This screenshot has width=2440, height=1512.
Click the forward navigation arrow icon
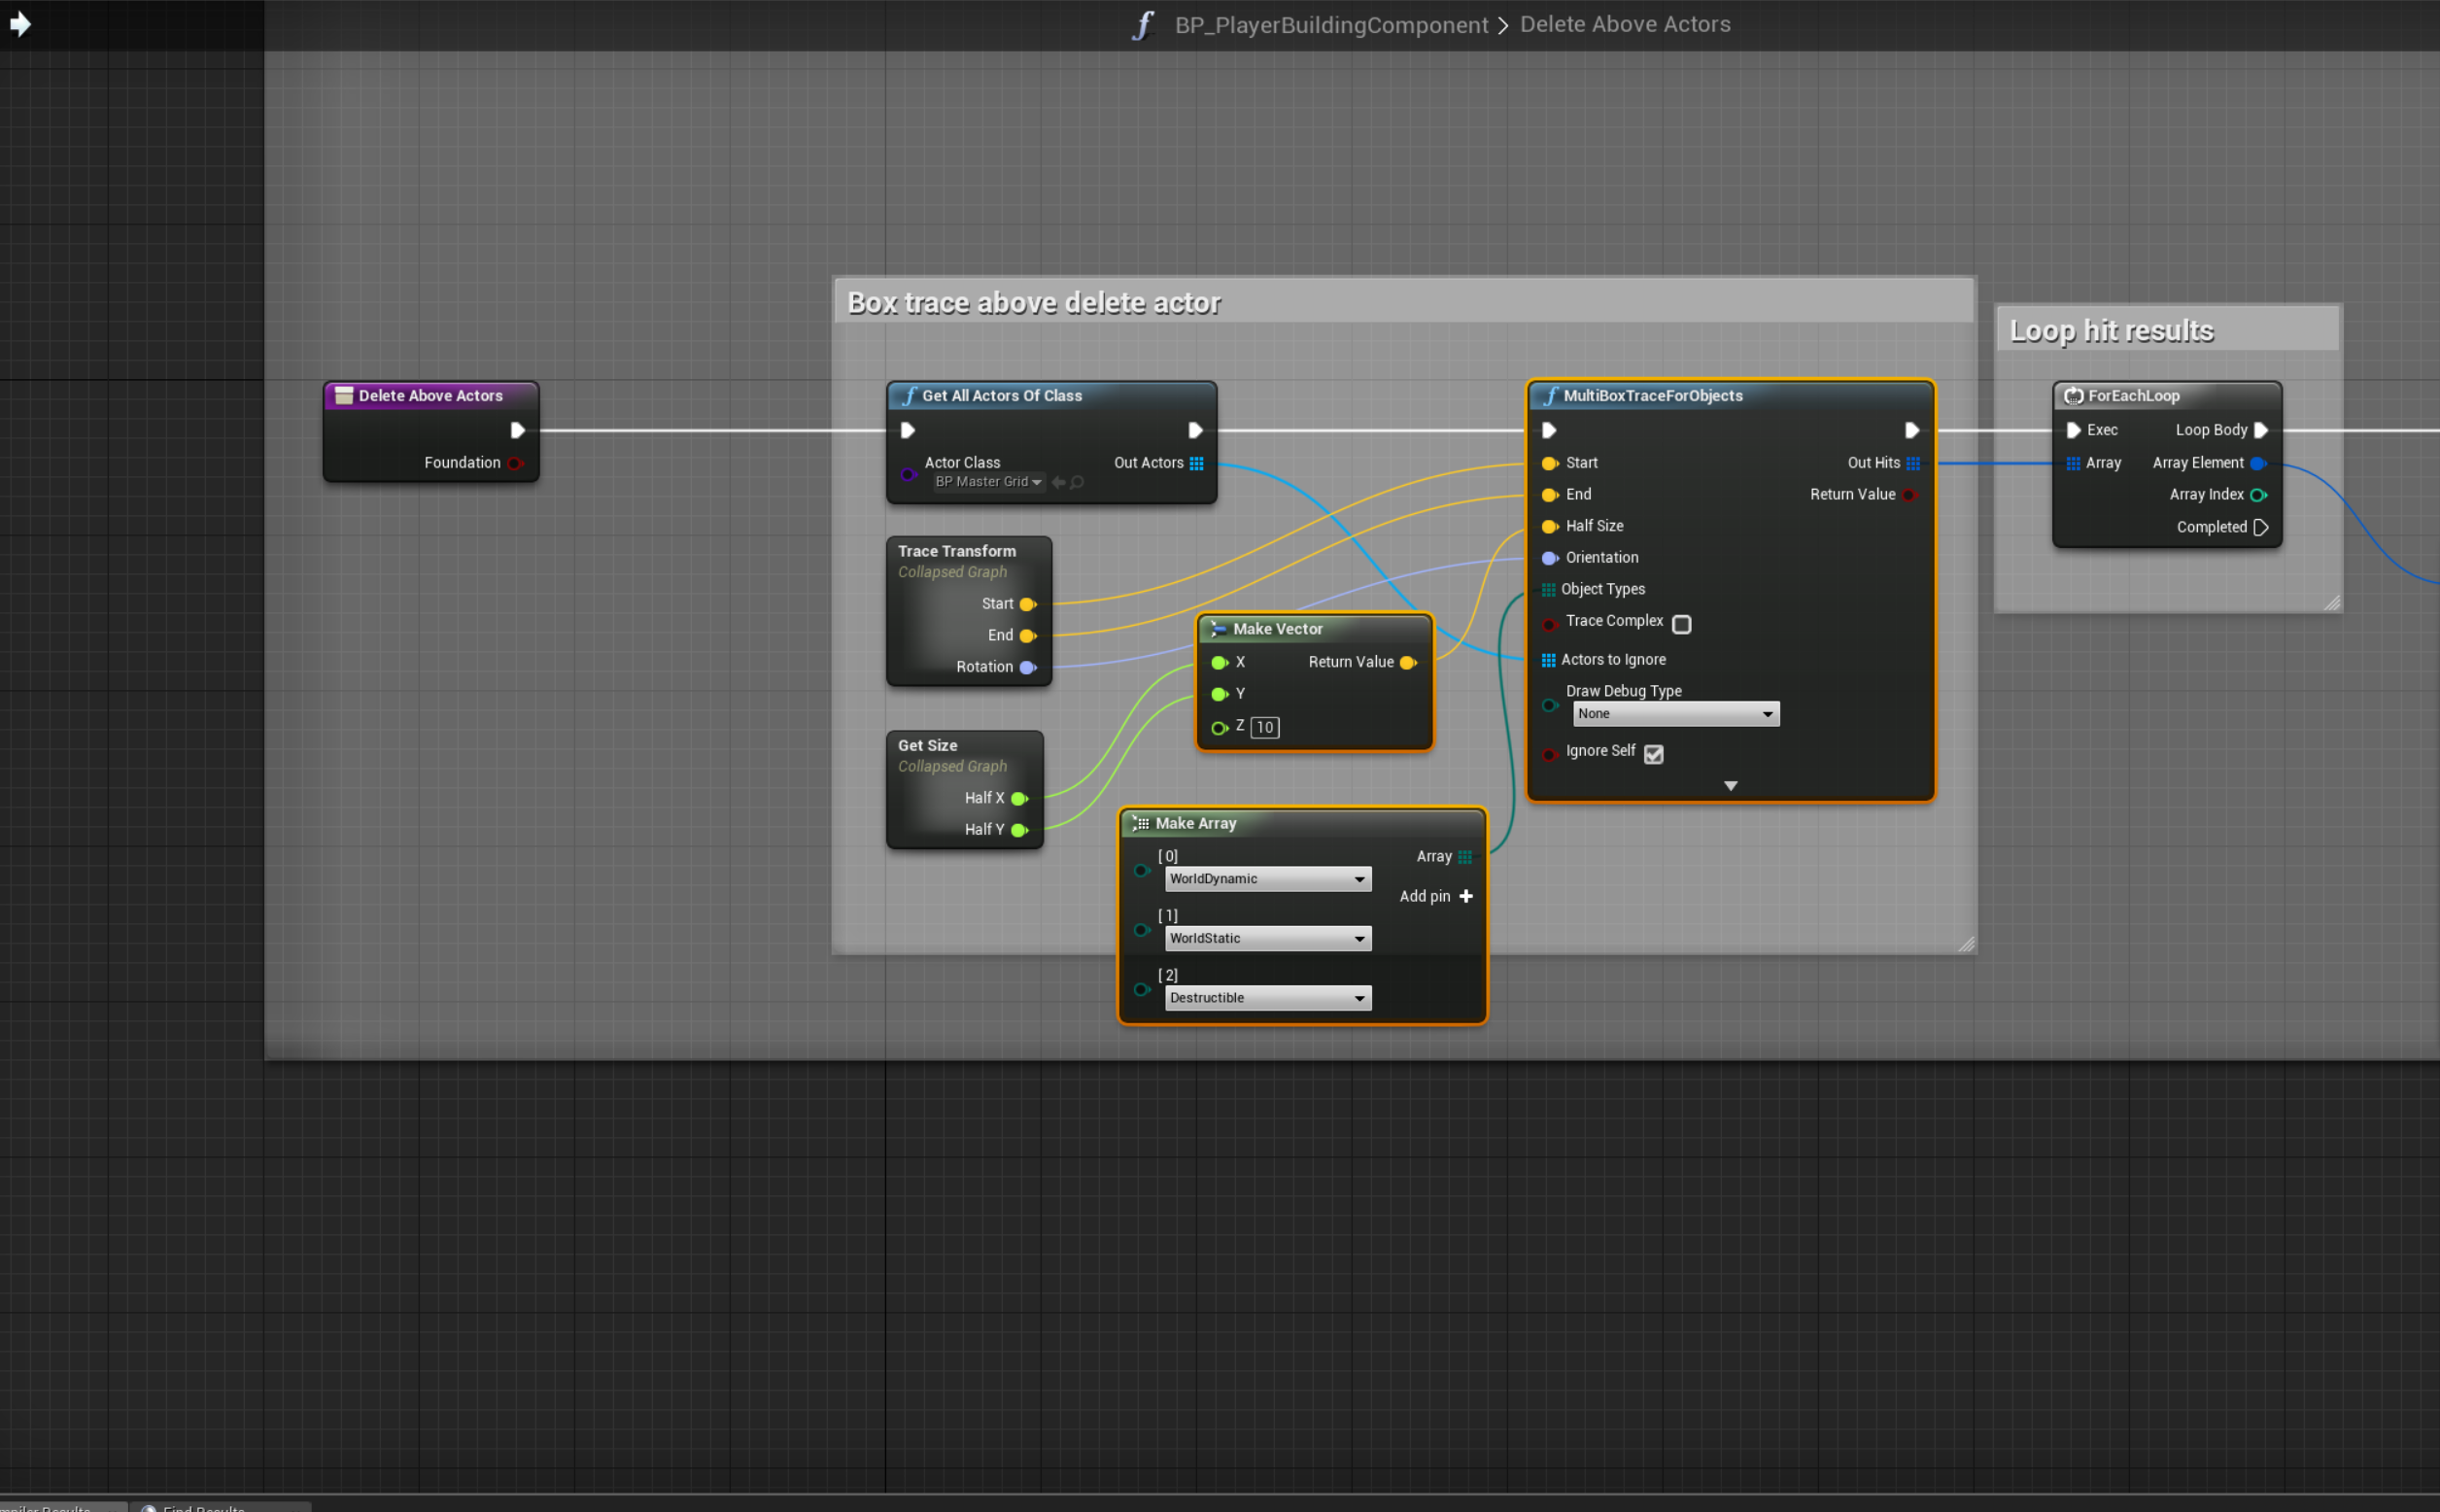coord(20,23)
